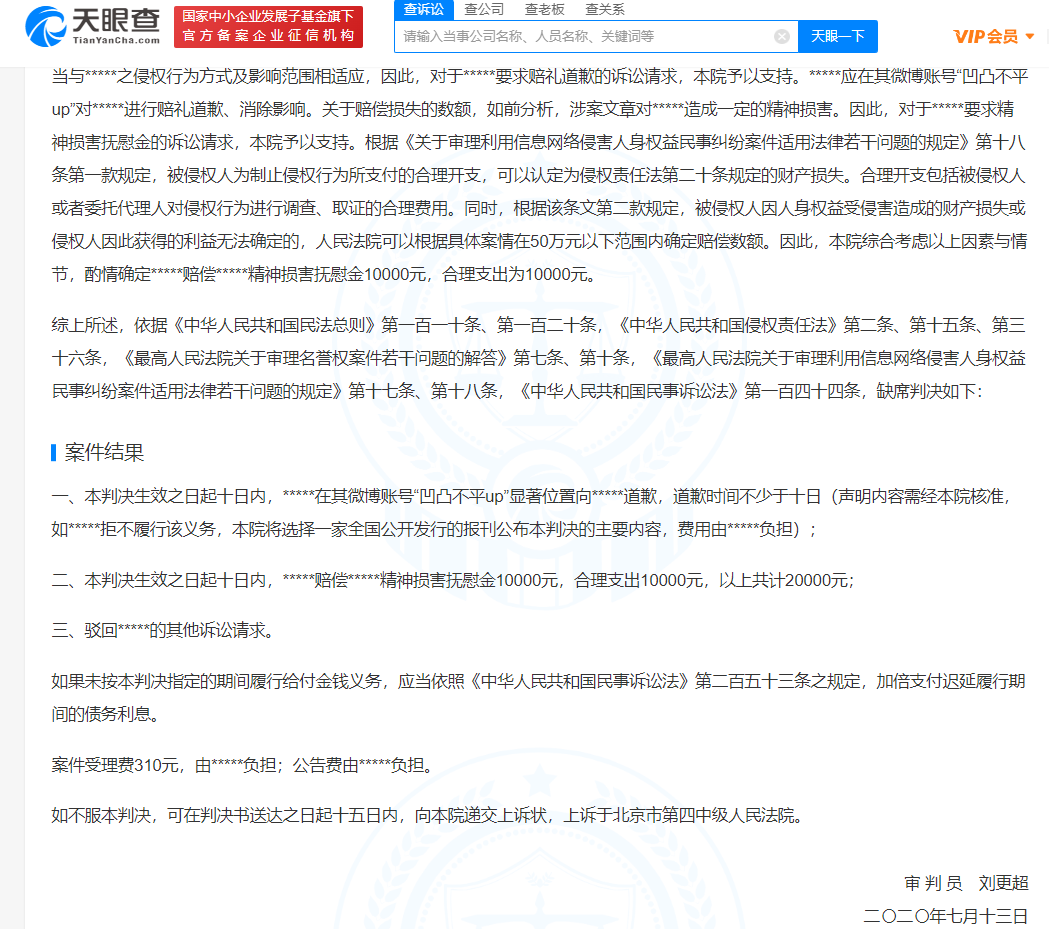
Task: Click the 案件结果 section heading
Action: [x=104, y=453]
